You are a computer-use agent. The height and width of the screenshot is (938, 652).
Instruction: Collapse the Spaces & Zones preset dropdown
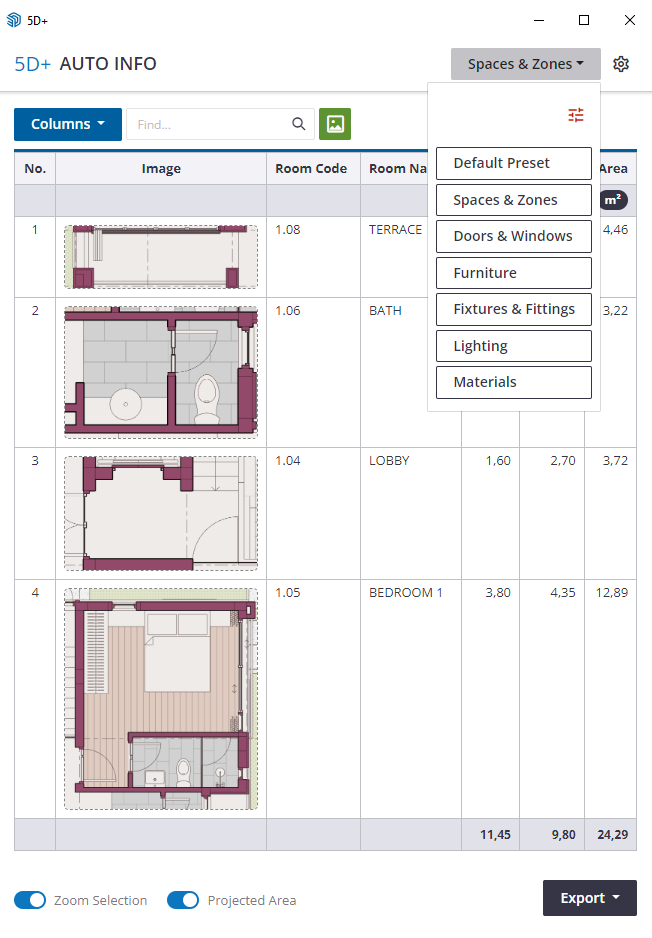click(526, 64)
